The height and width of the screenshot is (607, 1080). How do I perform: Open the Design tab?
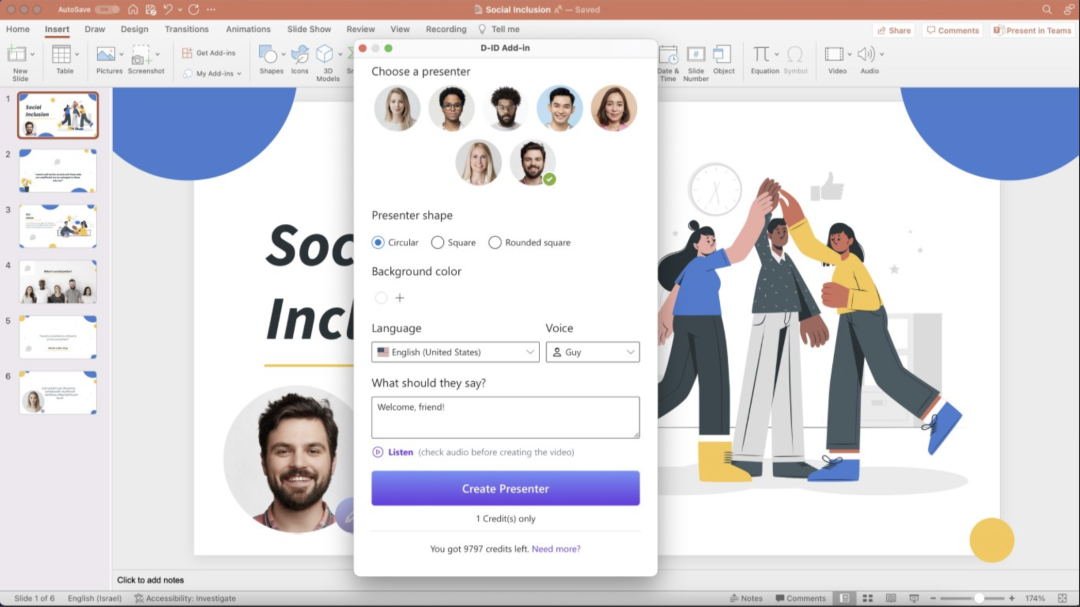[134, 29]
